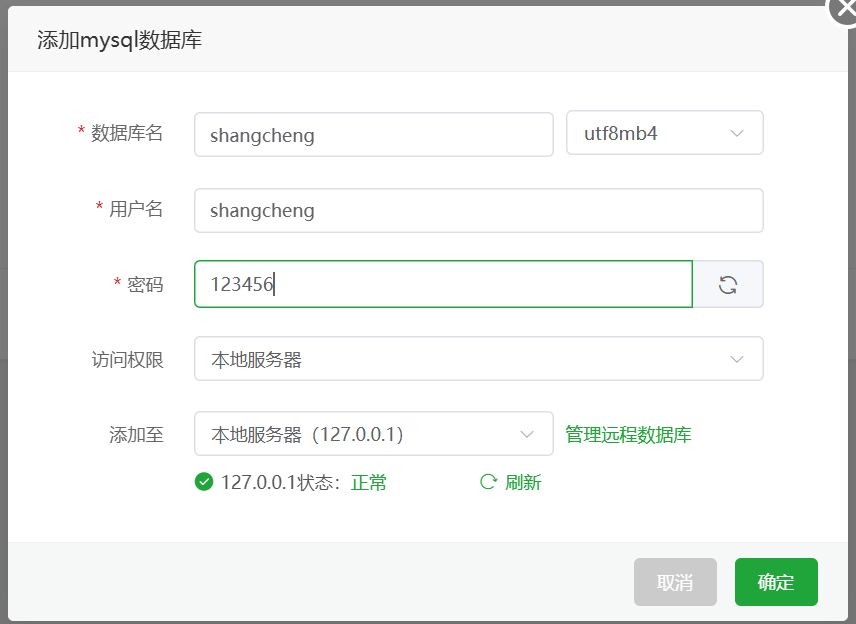Click the 正常 status text
This screenshot has width=856, height=624.
(x=368, y=483)
